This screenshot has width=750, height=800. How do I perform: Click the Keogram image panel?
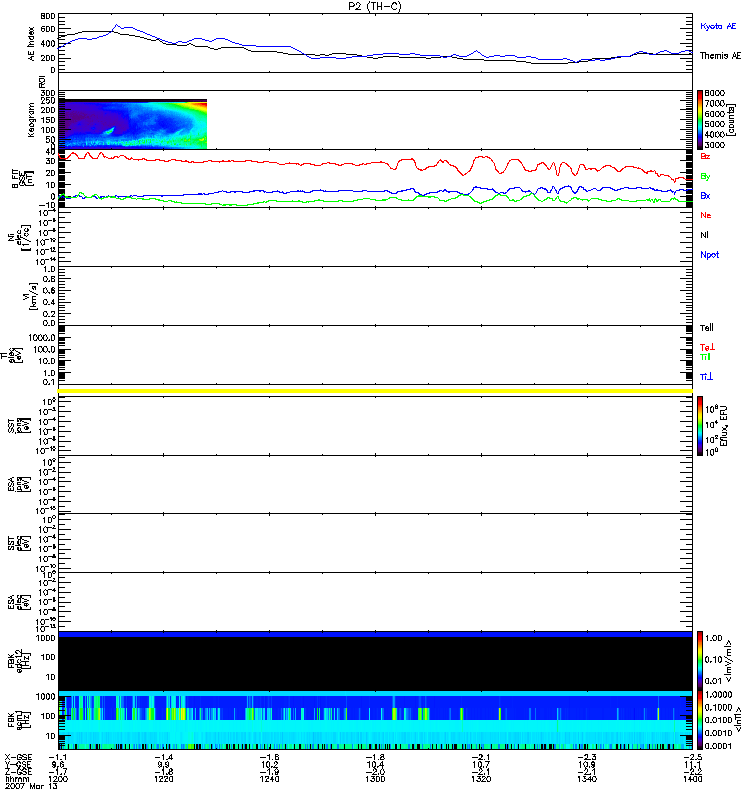click(x=133, y=124)
